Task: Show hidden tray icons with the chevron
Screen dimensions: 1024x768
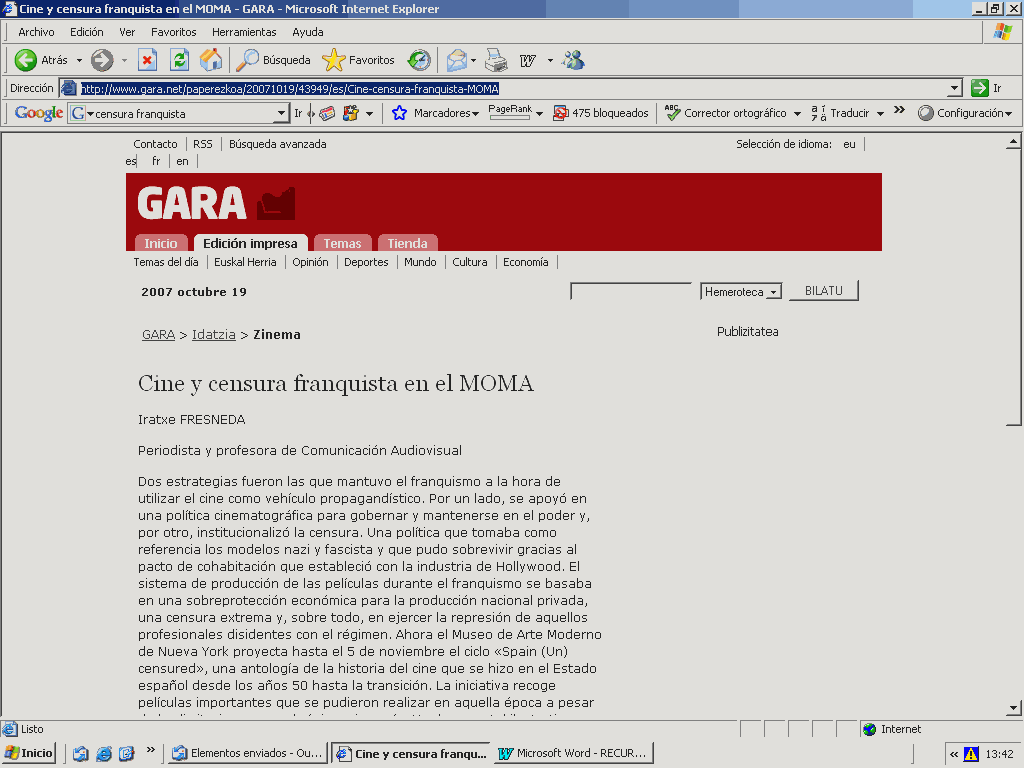Action: [954, 754]
